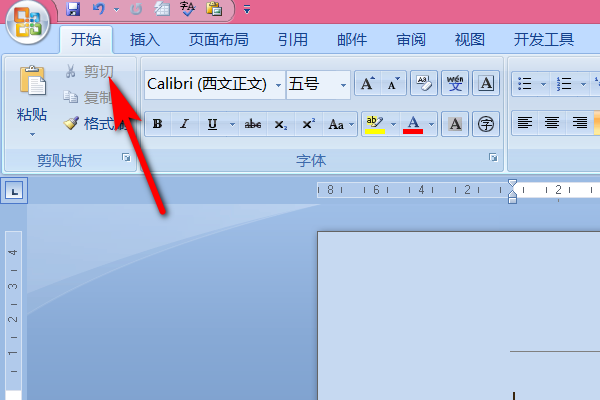
Task: Toggle bold formatting
Action: tap(158, 124)
